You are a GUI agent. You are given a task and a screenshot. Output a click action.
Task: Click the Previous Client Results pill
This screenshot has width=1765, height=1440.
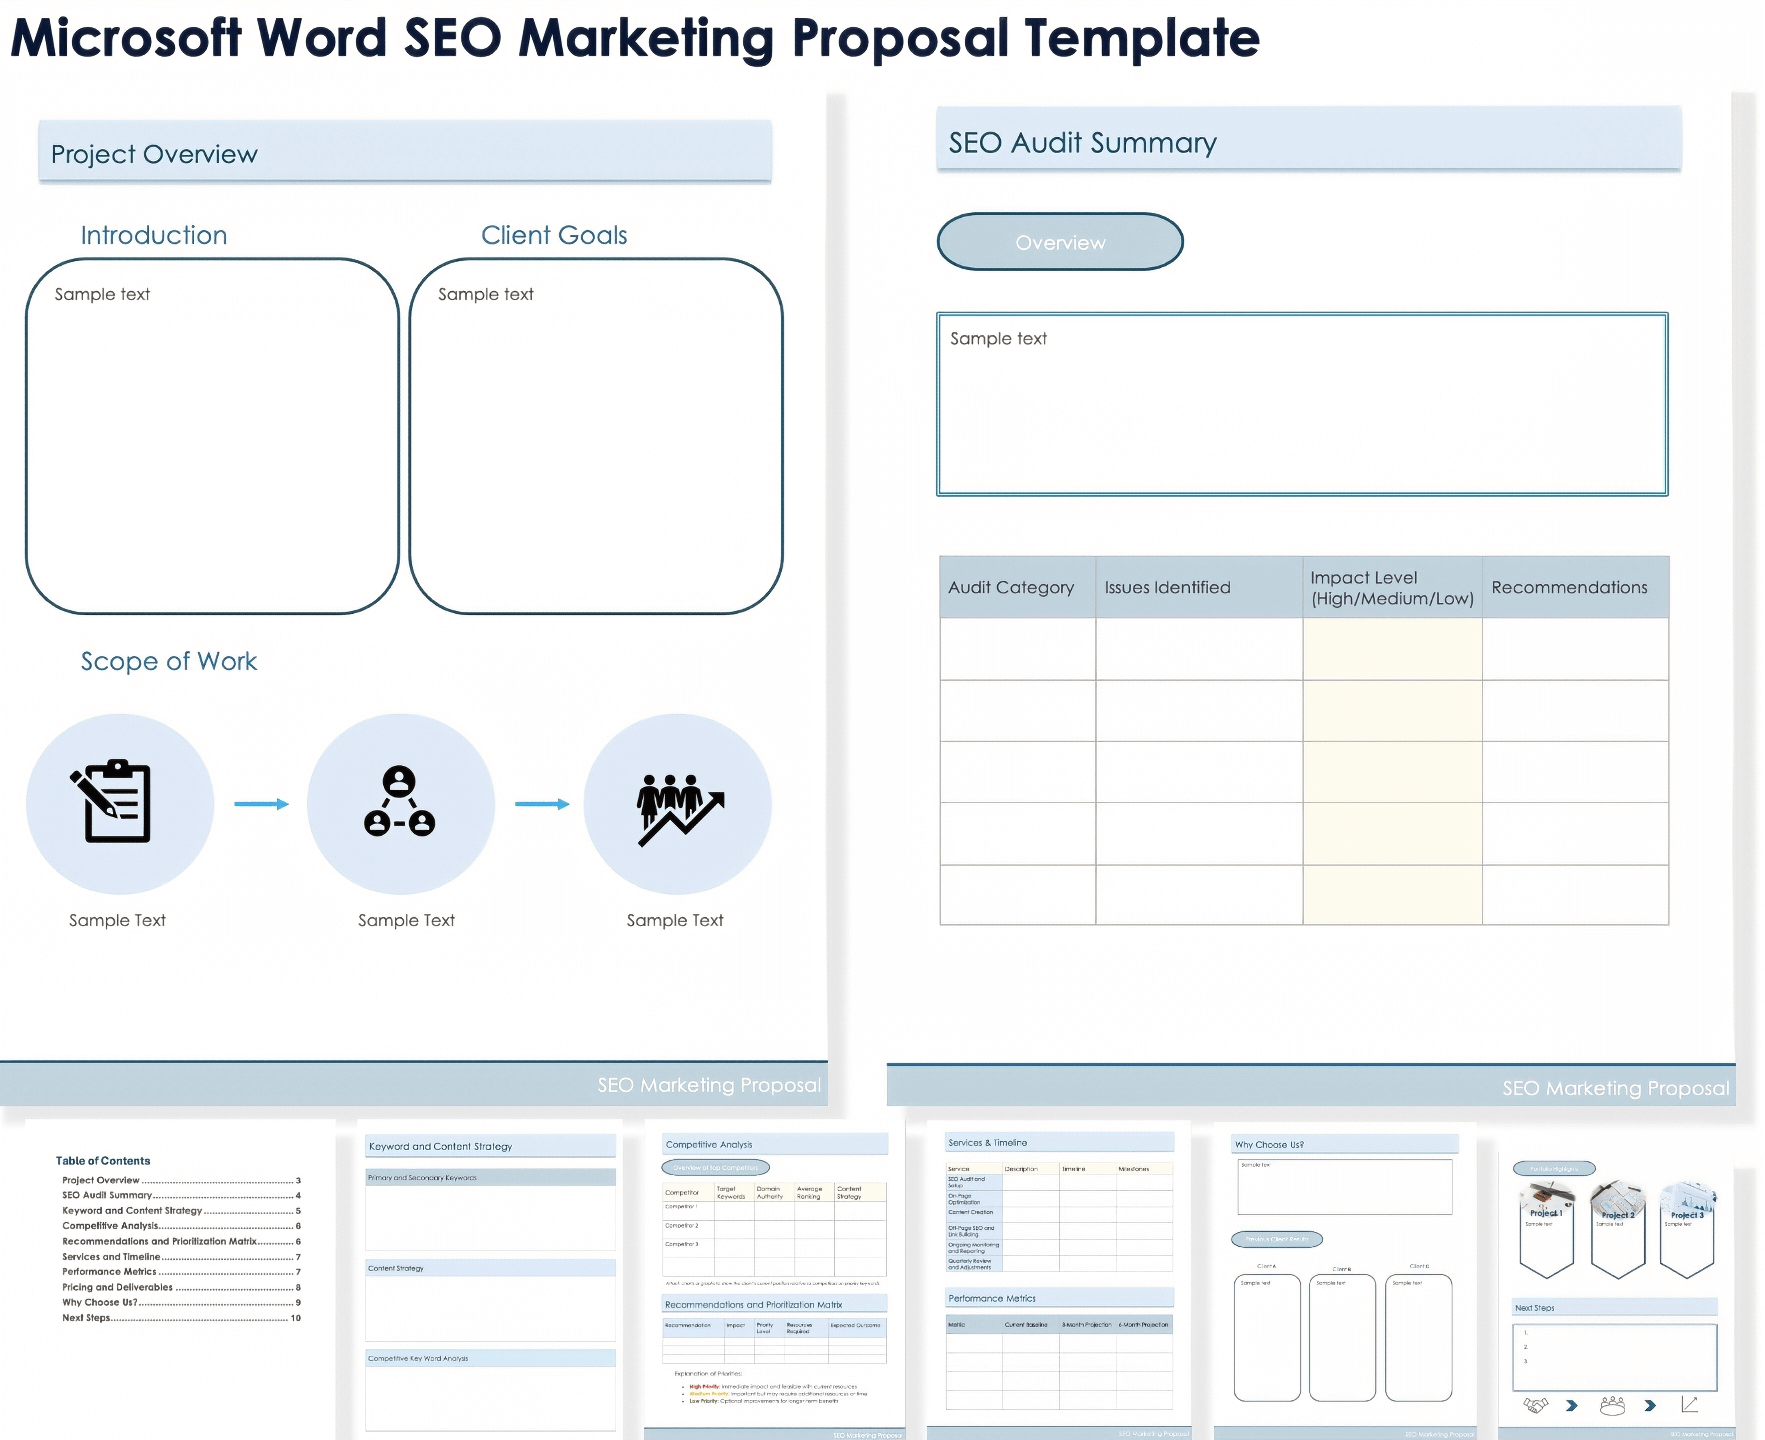tap(1277, 1239)
